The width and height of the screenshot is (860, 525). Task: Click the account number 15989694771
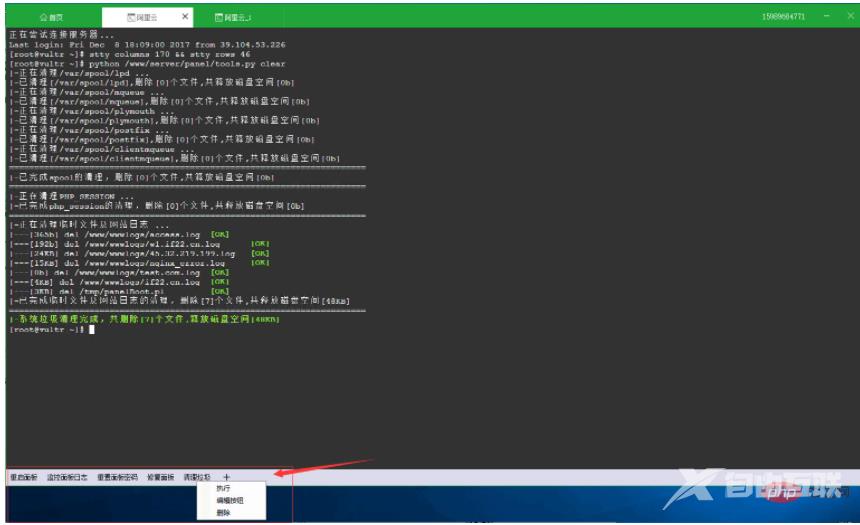point(783,18)
